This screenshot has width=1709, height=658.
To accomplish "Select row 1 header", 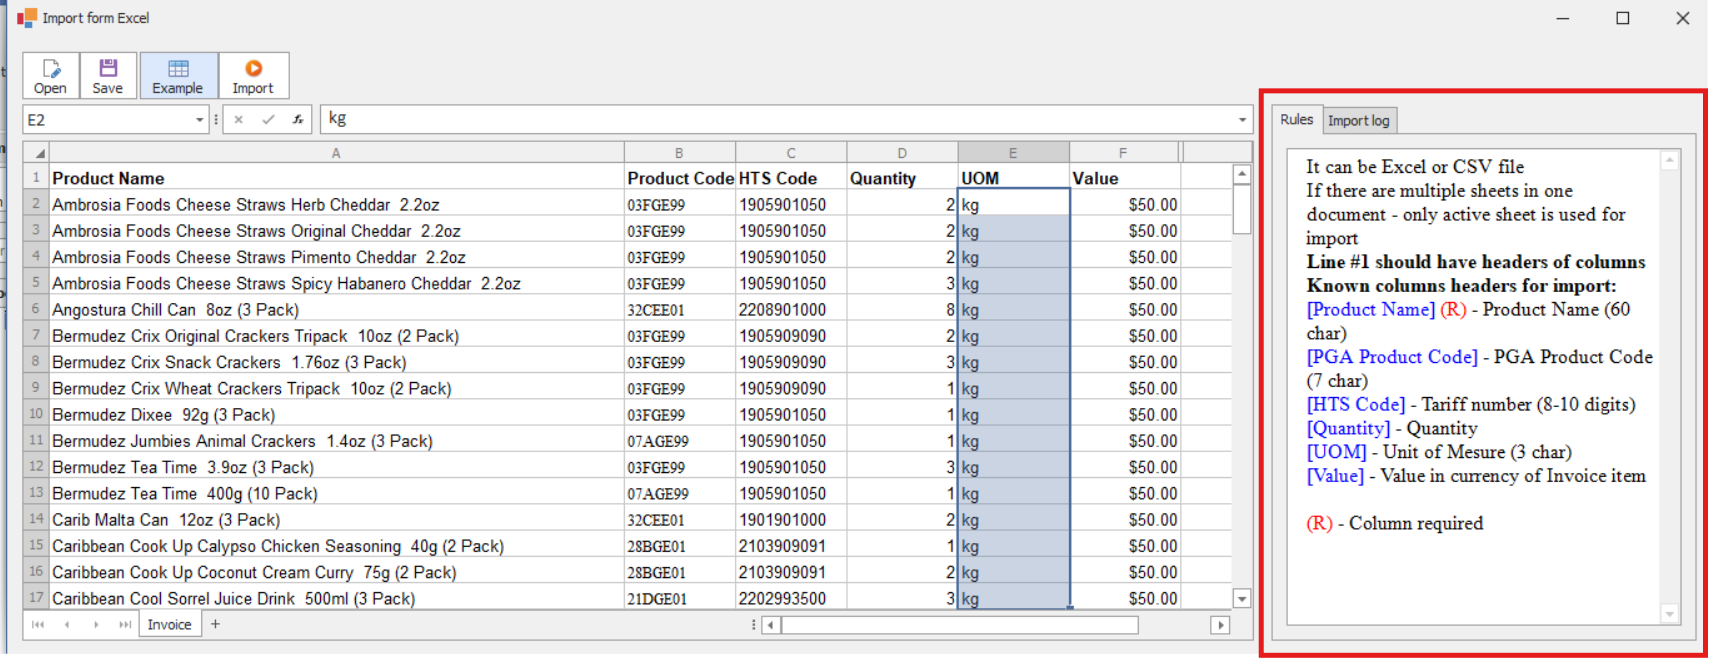I will [x=37, y=177].
